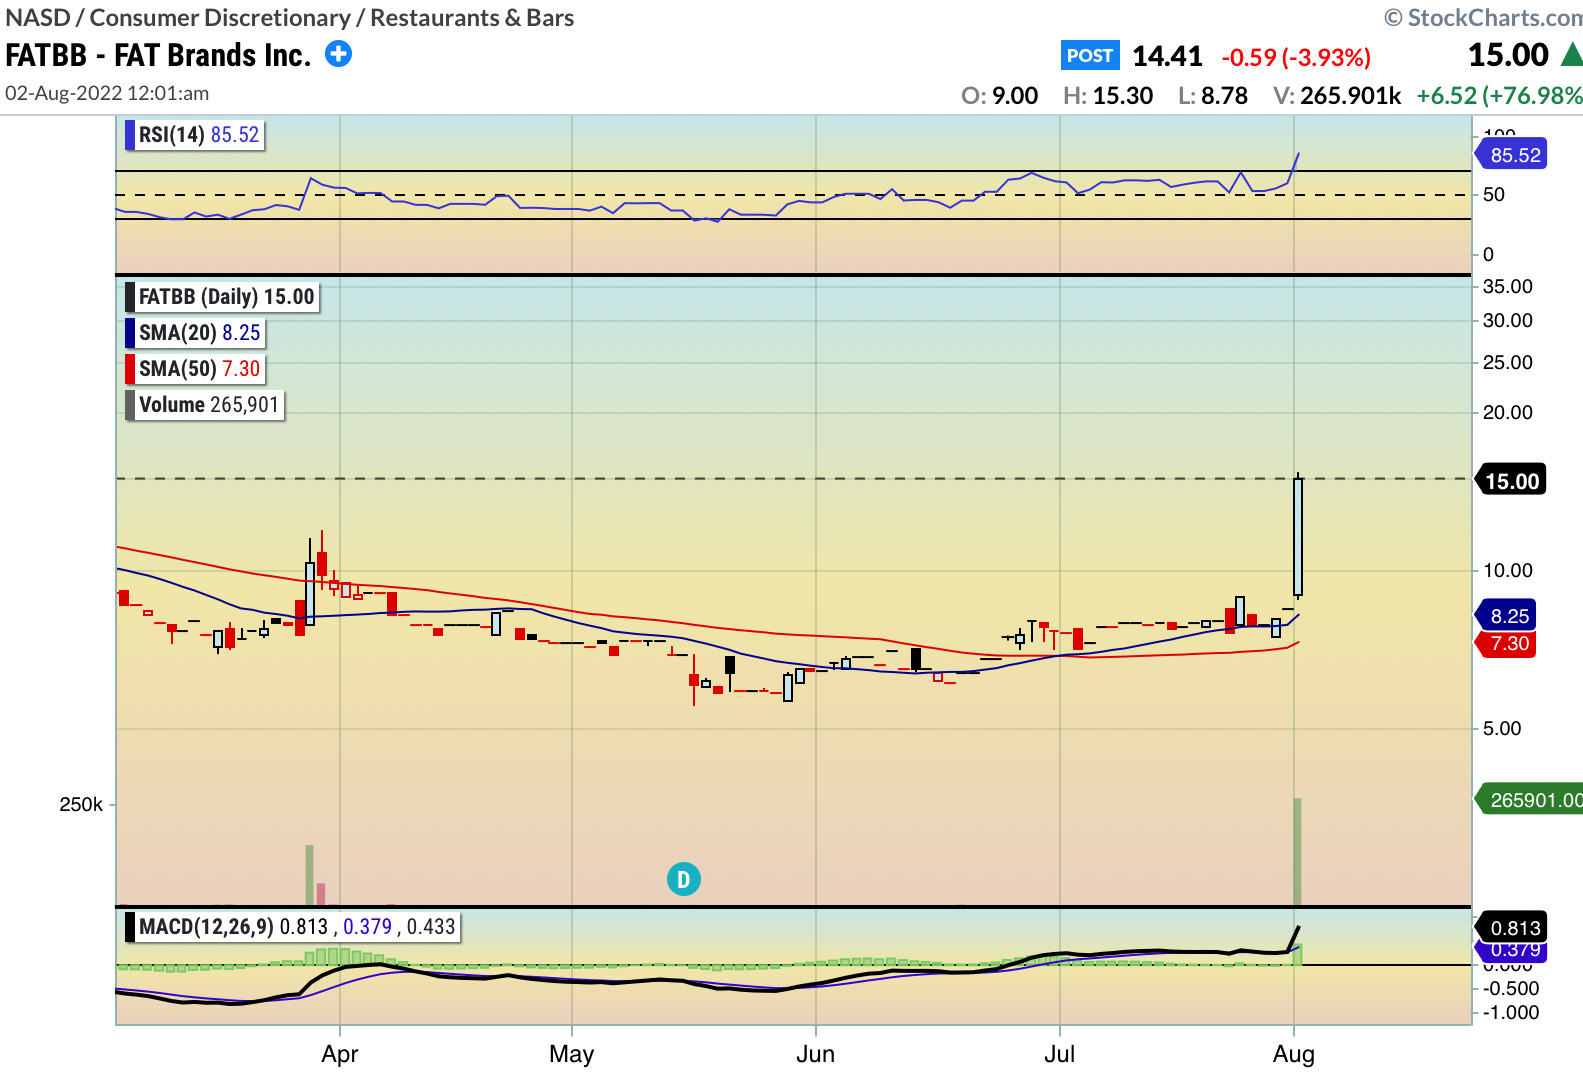Click the Aug label on time axis
Screen dimensions: 1583x1089
pyautogui.click(x=1294, y=1054)
